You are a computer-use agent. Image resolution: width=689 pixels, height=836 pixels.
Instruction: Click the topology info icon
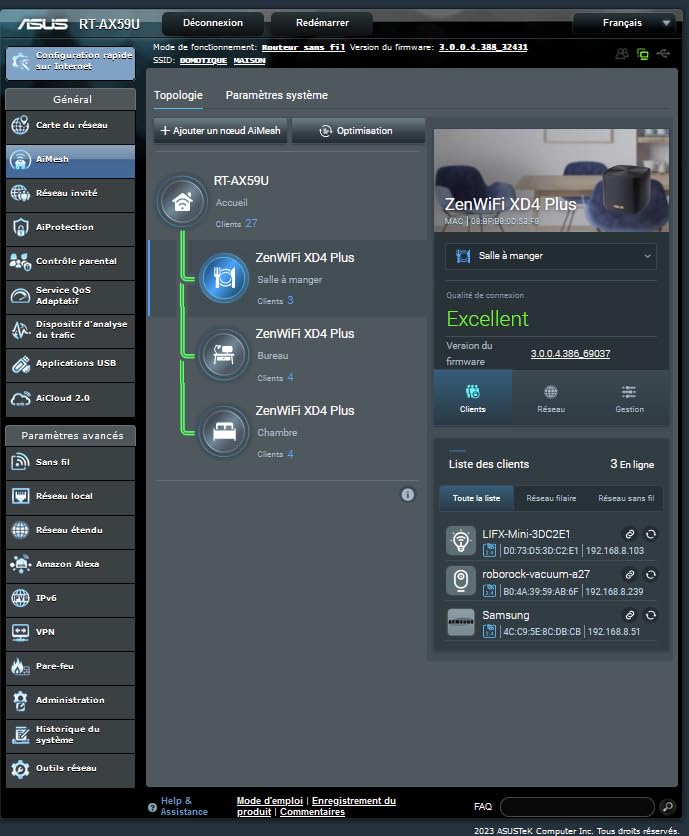pyautogui.click(x=408, y=494)
